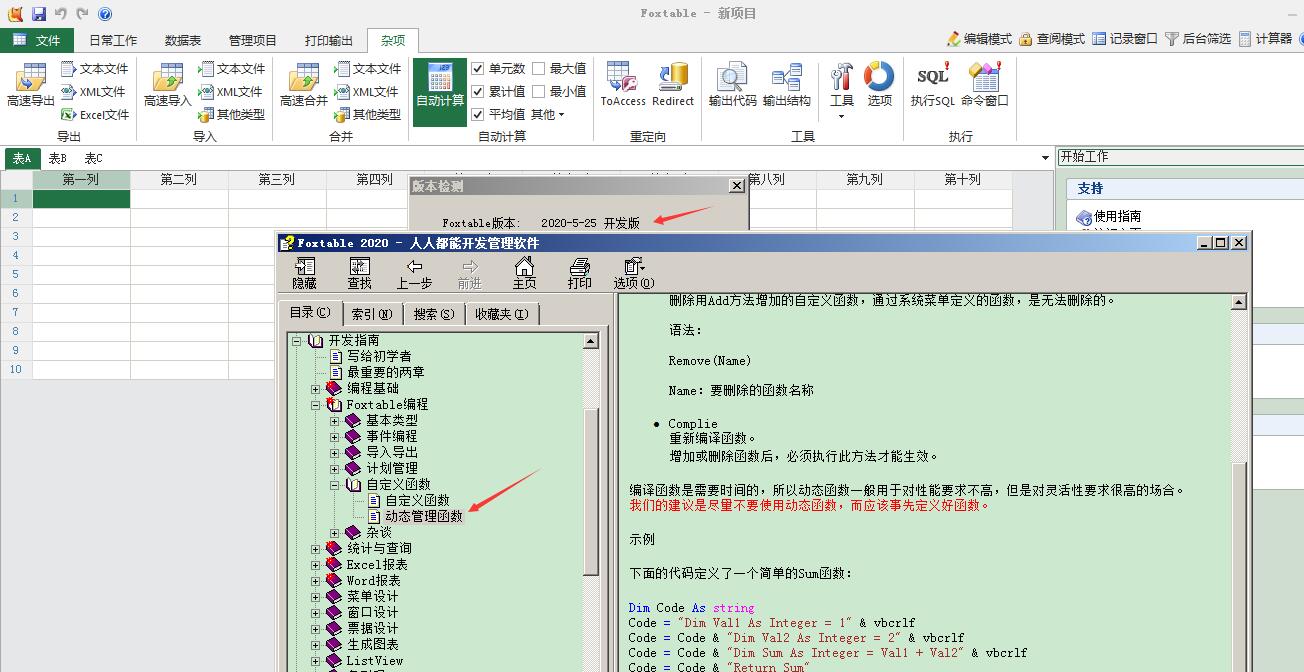Open the 其他 dropdown in 自动计算 group
This screenshot has width=1304, height=672.
(548, 115)
